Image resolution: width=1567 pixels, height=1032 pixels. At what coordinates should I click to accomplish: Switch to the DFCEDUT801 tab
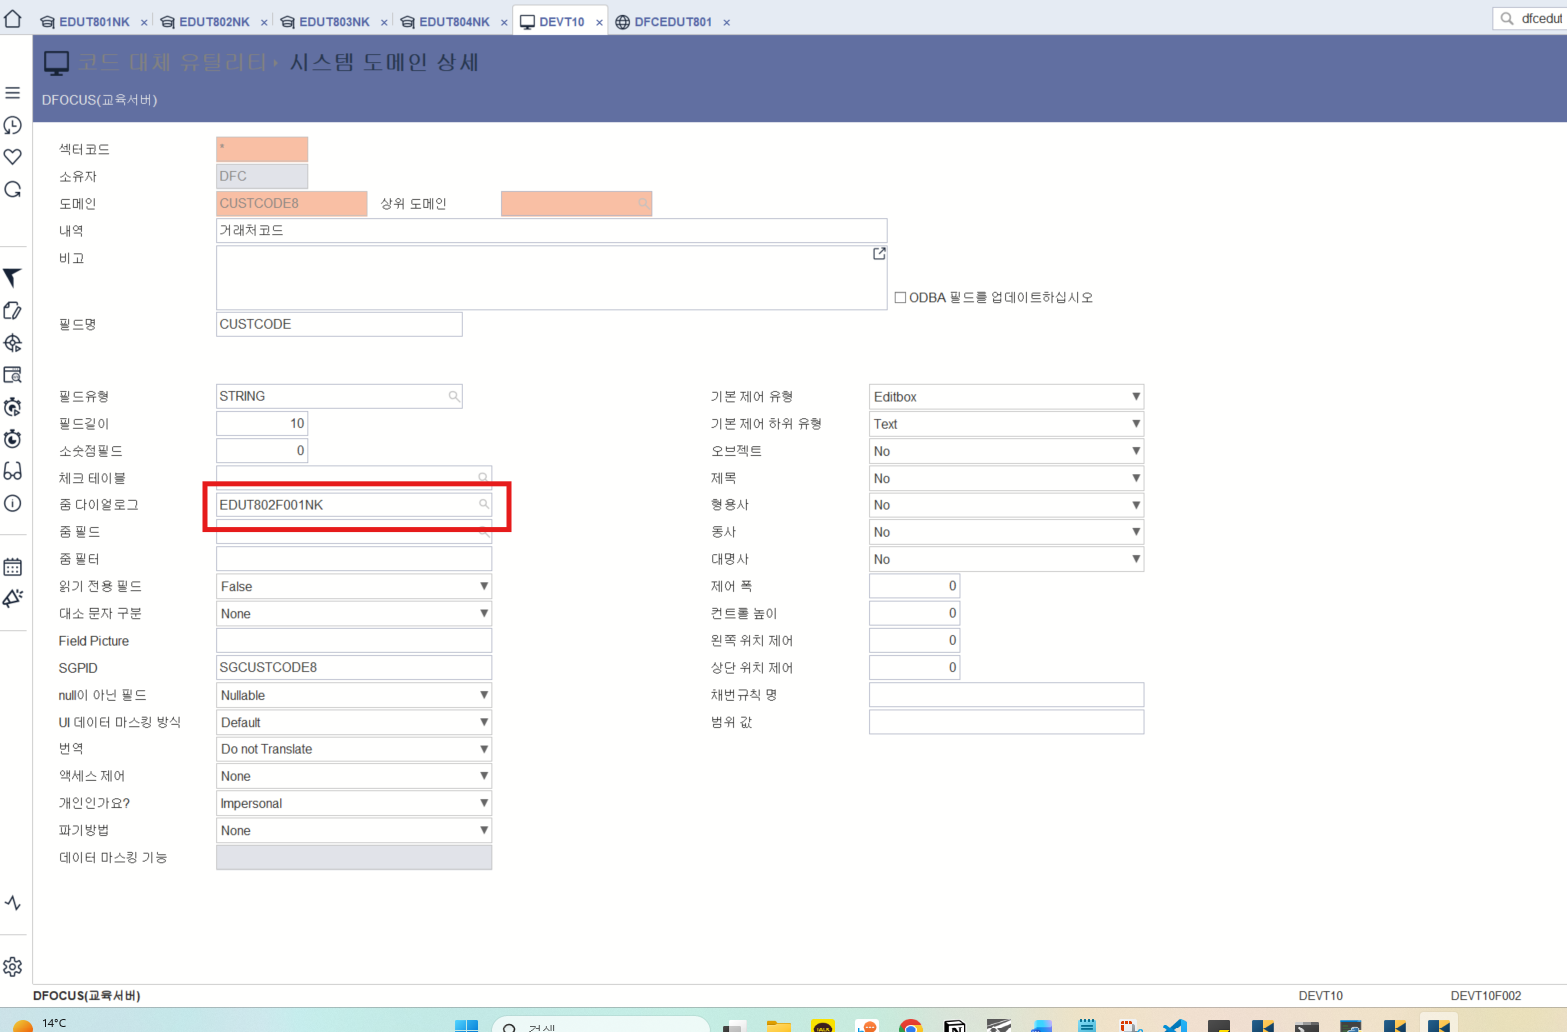pos(672,22)
